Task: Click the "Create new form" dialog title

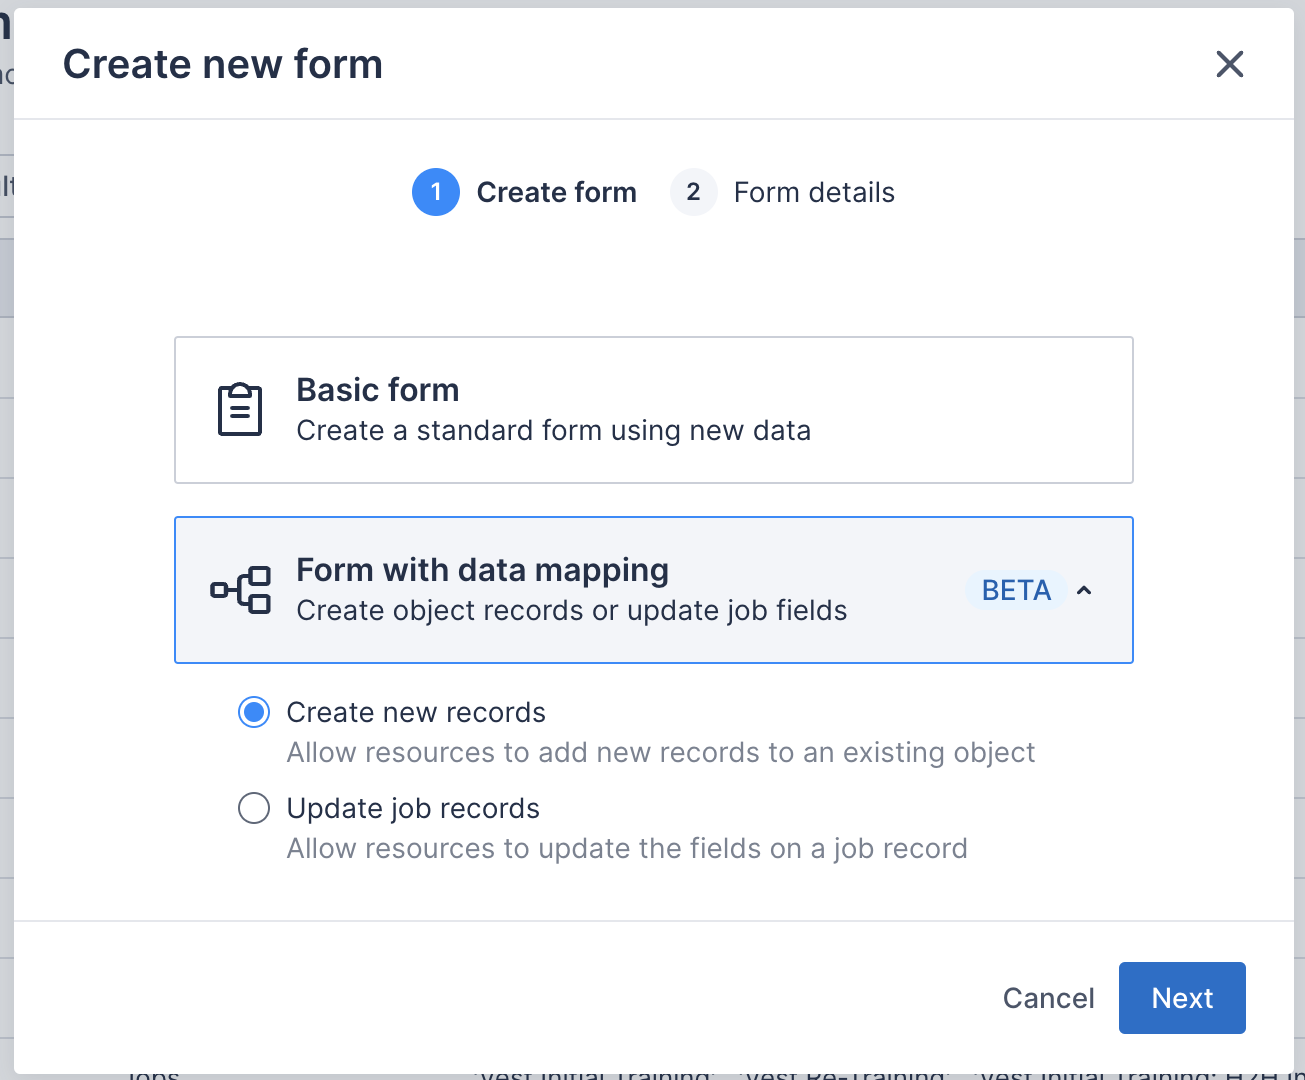Action: coord(223,65)
